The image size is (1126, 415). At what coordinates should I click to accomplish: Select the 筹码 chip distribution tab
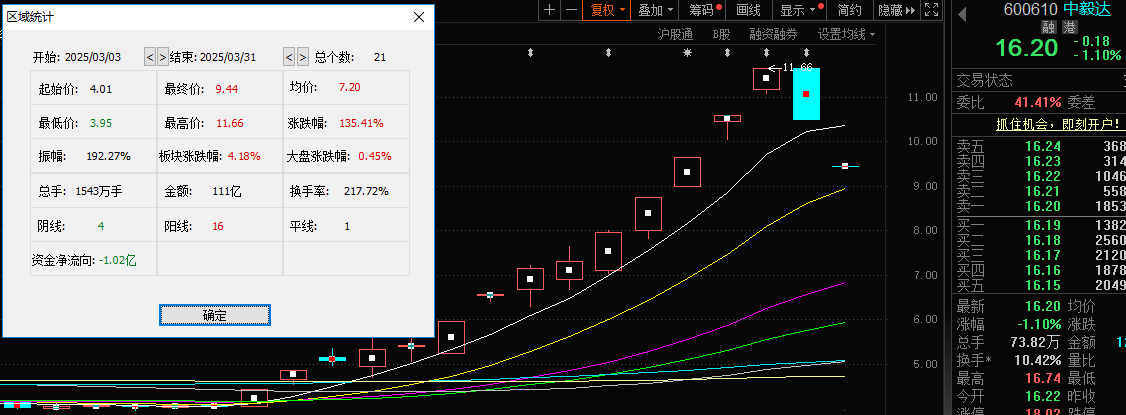coord(703,10)
